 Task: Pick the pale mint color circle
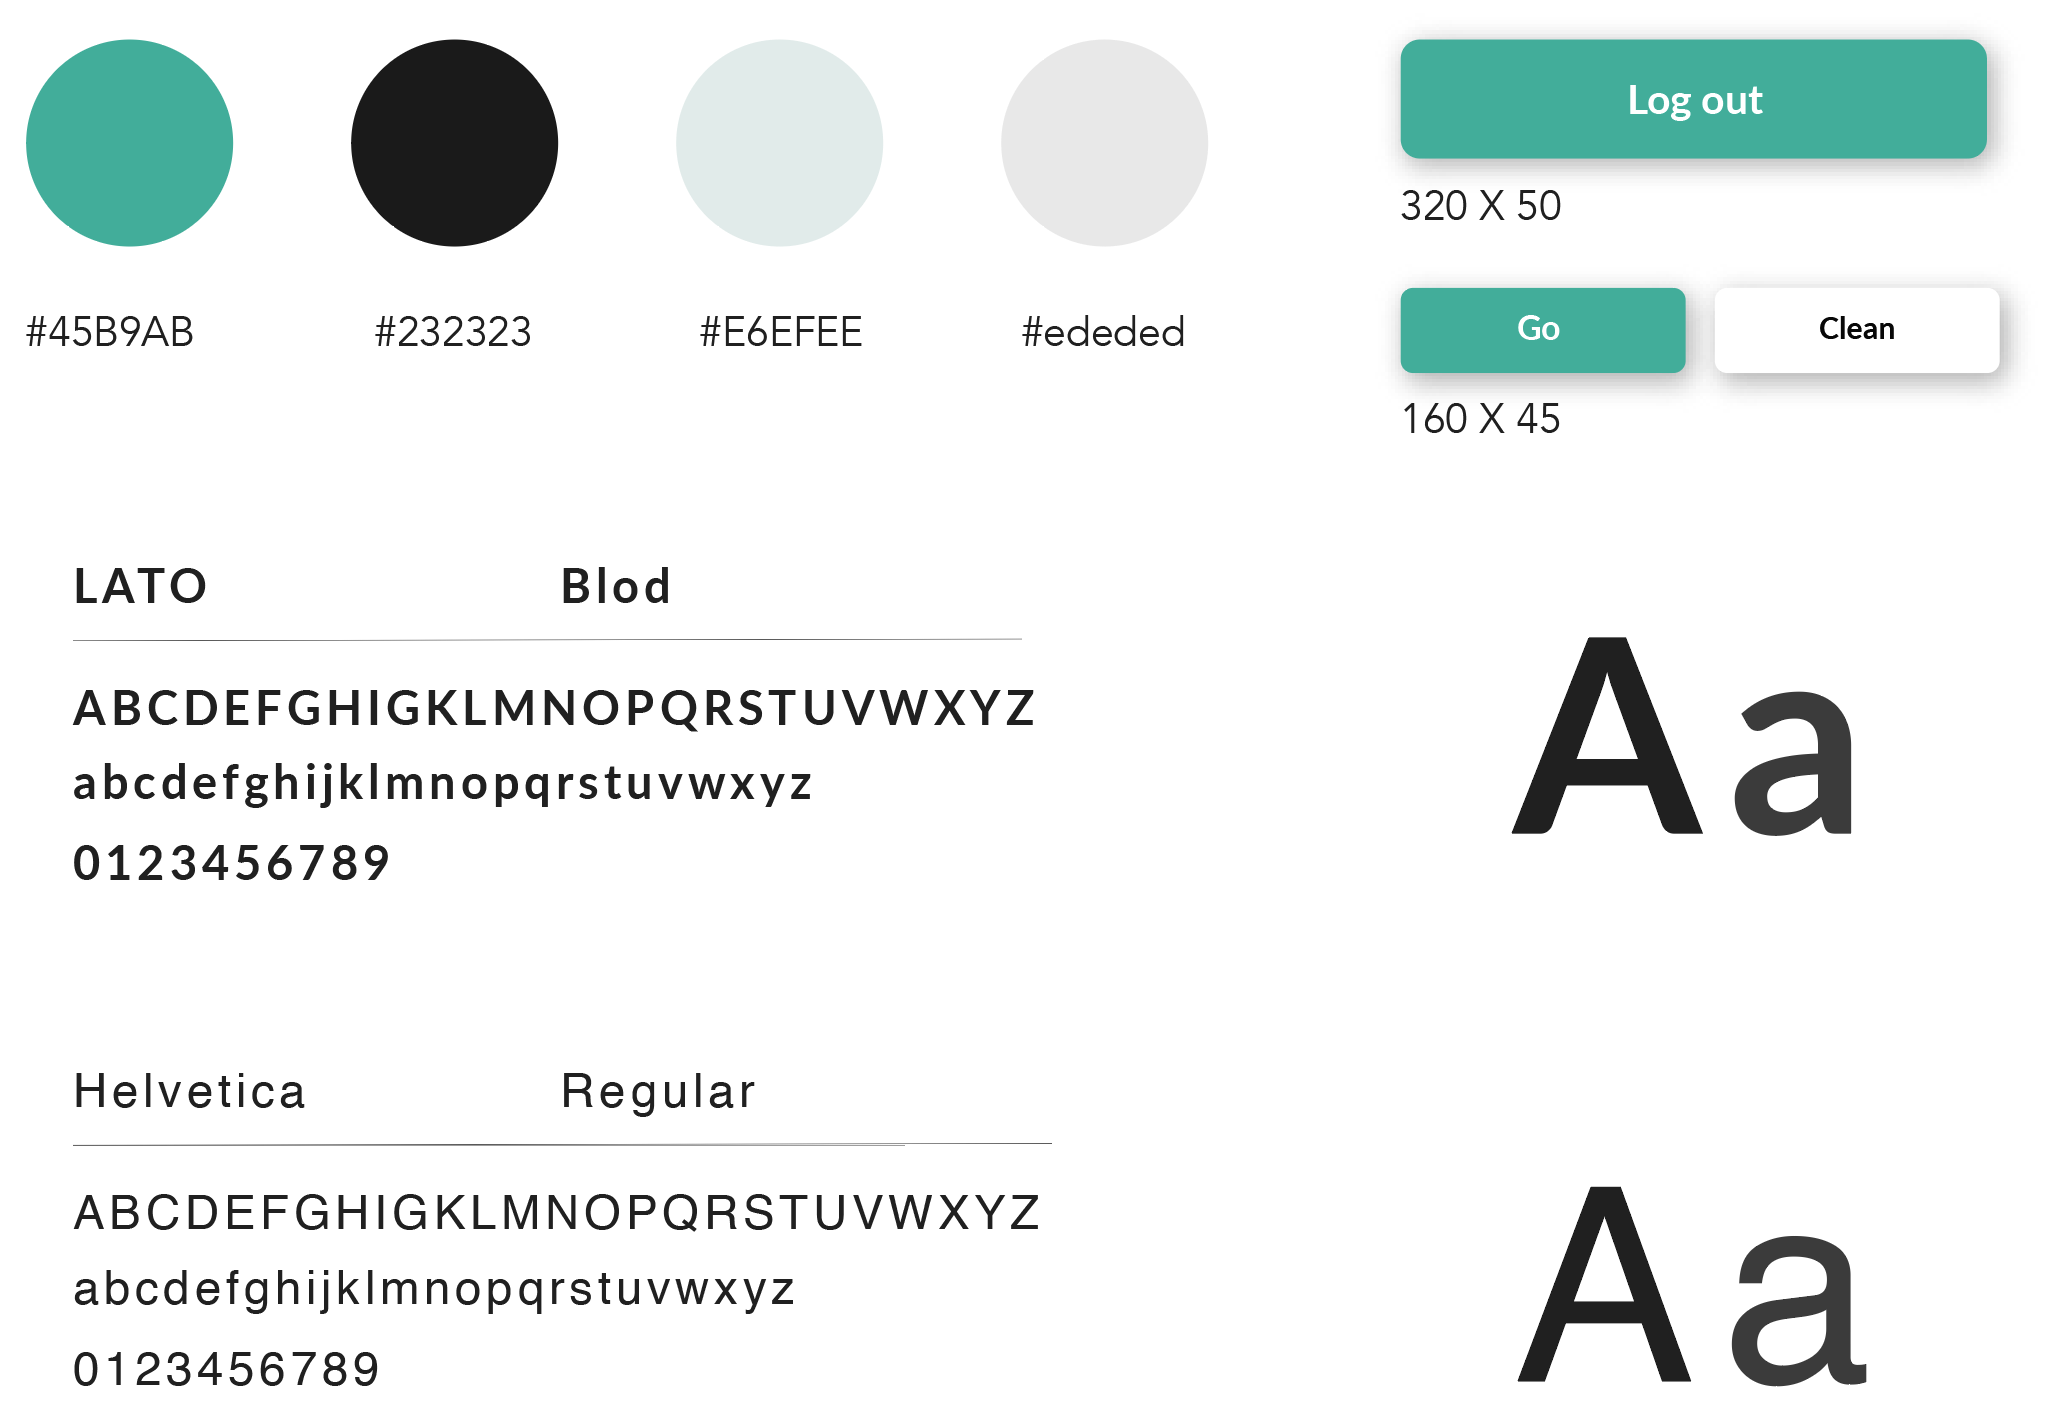pyautogui.click(x=779, y=143)
